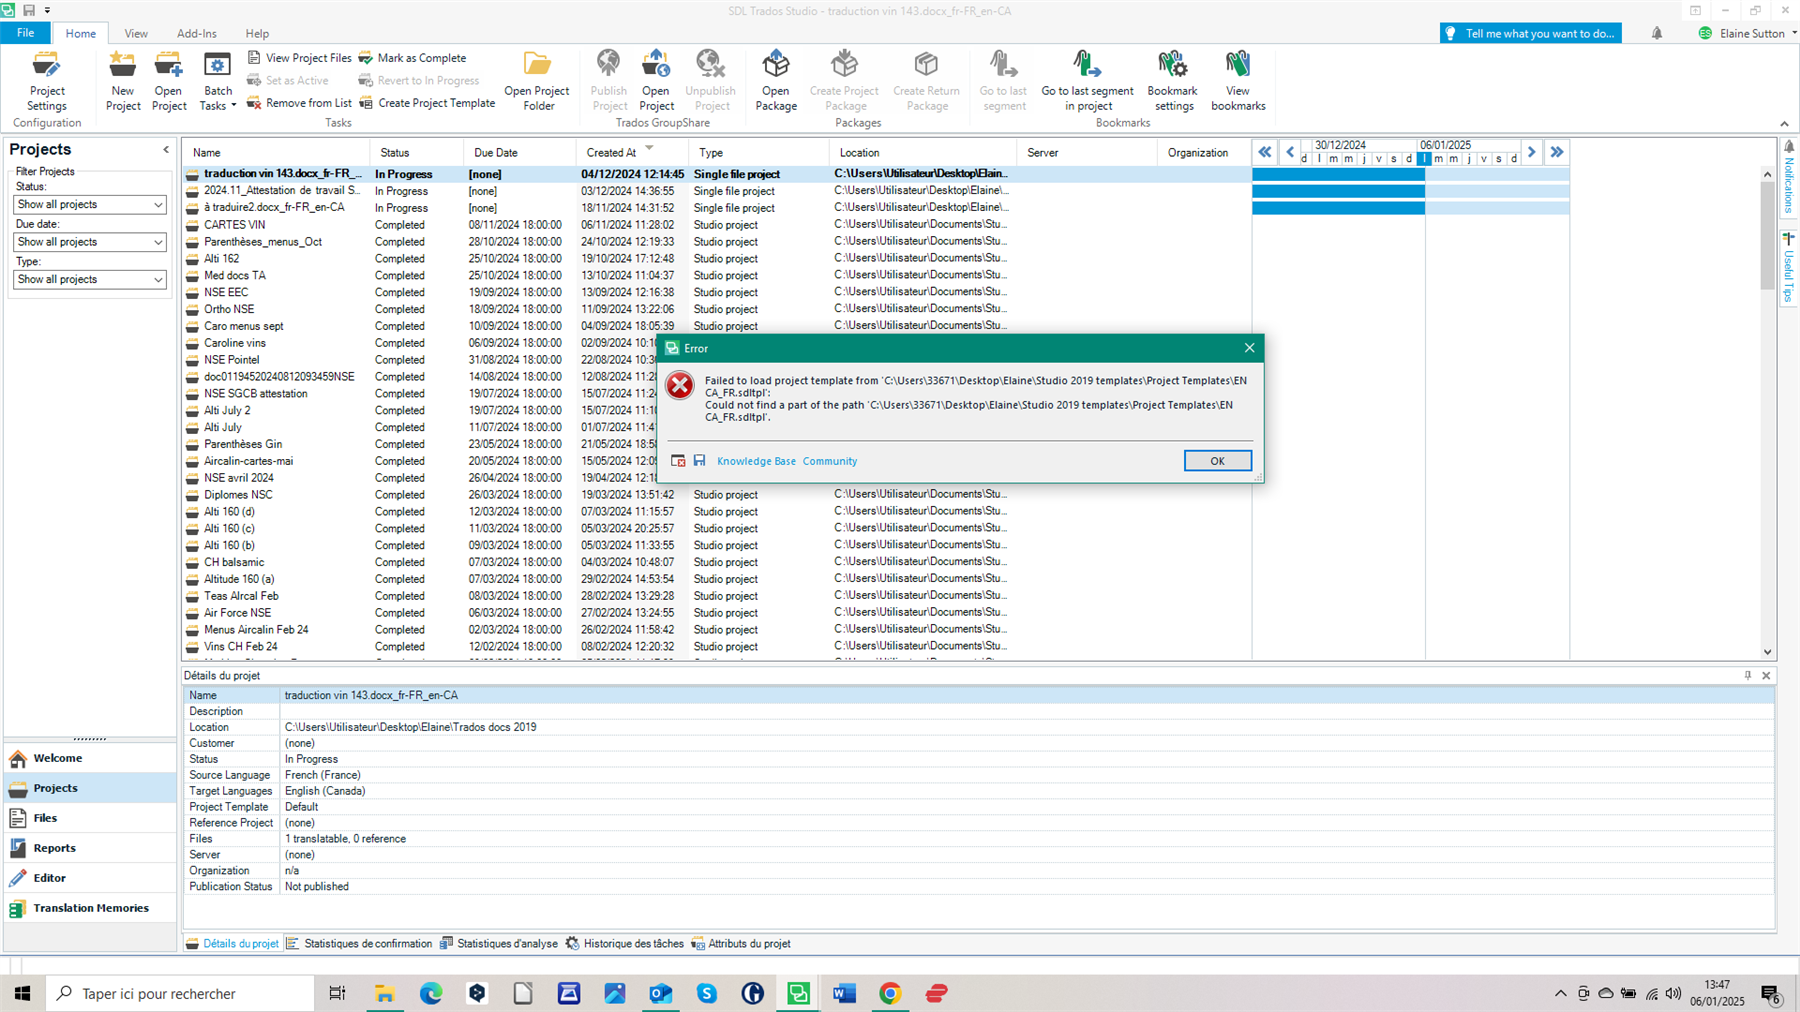1800x1012 pixels.
Task: Collapse the Projects navigation pane
Action: (x=166, y=150)
